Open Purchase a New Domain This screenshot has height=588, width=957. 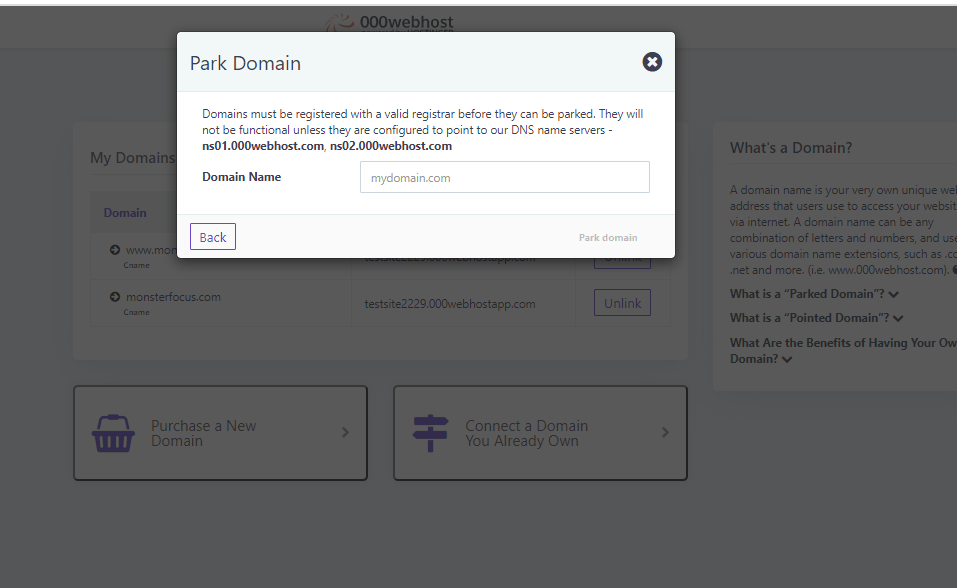point(220,433)
